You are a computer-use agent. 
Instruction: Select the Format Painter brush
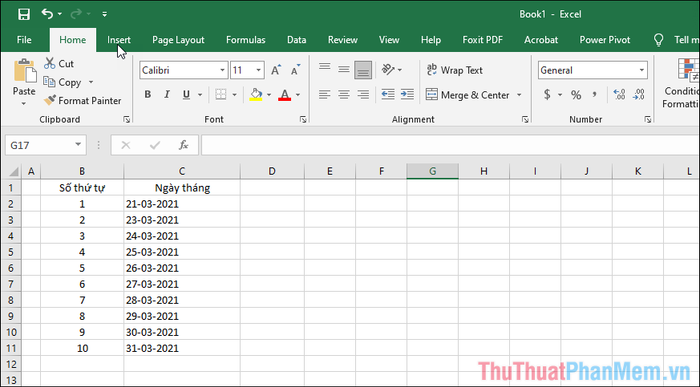point(50,100)
